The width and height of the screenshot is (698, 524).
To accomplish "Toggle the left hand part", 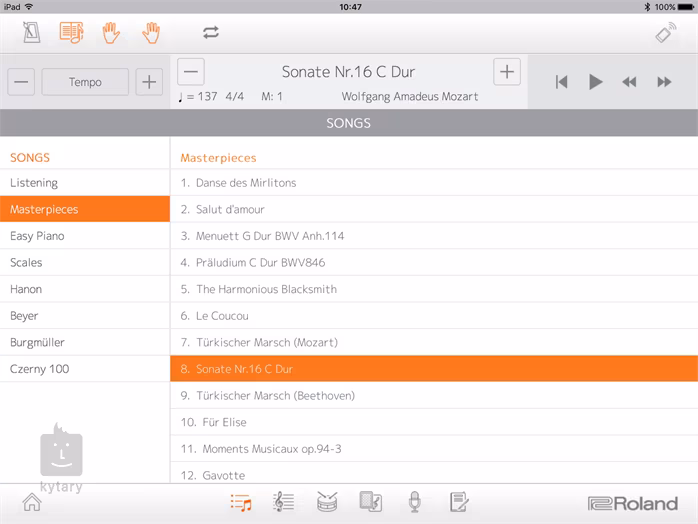I will [111, 32].
